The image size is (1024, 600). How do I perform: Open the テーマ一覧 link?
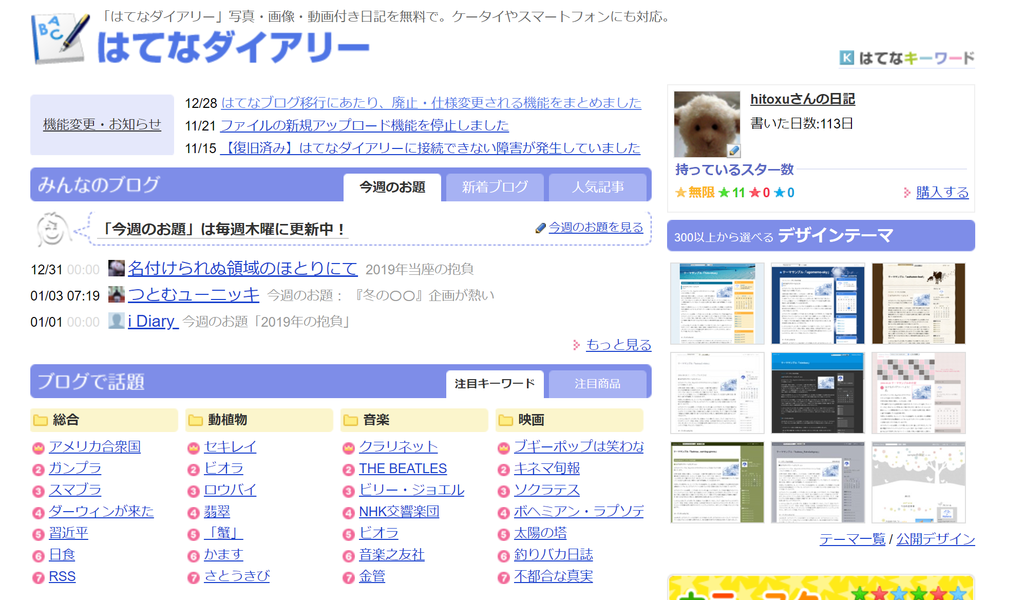tap(852, 539)
